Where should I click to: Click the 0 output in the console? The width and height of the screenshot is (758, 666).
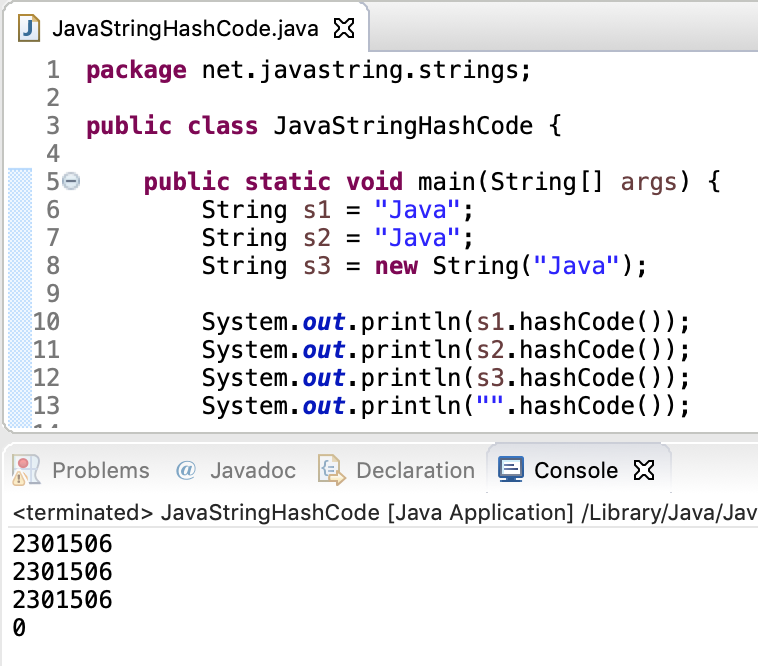[x=19, y=629]
